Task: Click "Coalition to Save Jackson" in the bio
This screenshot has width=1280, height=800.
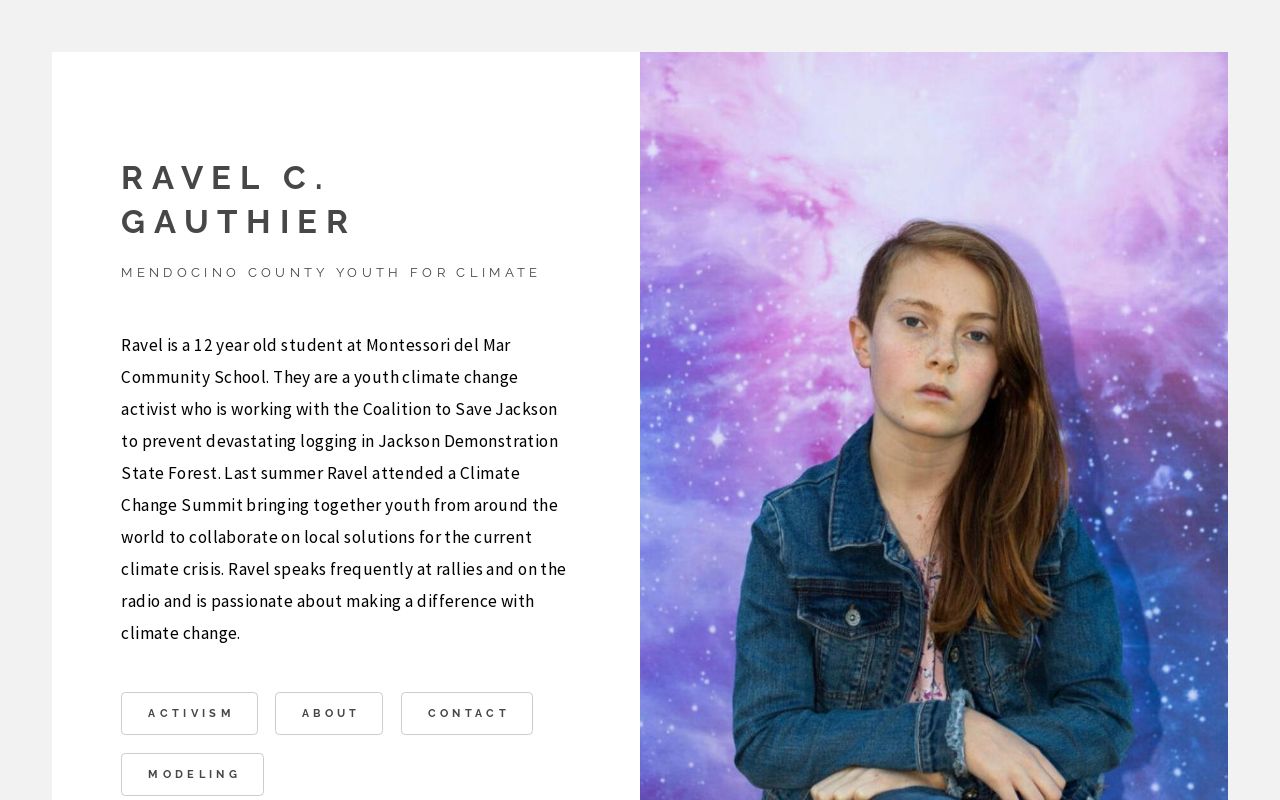Action: click(x=459, y=409)
